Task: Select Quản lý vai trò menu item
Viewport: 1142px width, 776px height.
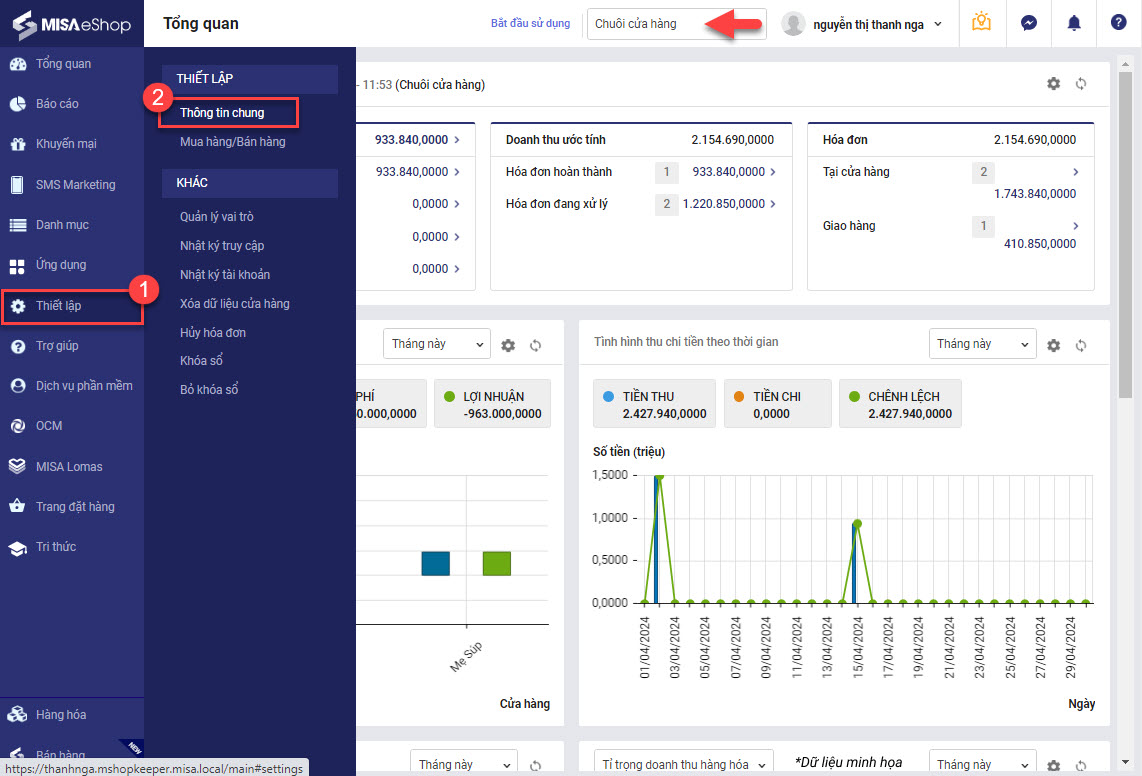Action: tap(217, 217)
